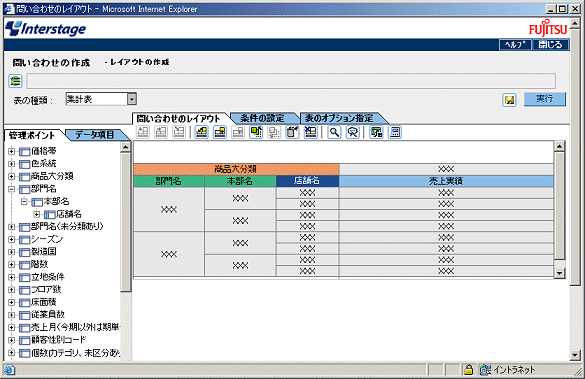The height and width of the screenshot is (379, 585).
Task: Switch to the 条件の設定 tab
Action: click(262, 118)
